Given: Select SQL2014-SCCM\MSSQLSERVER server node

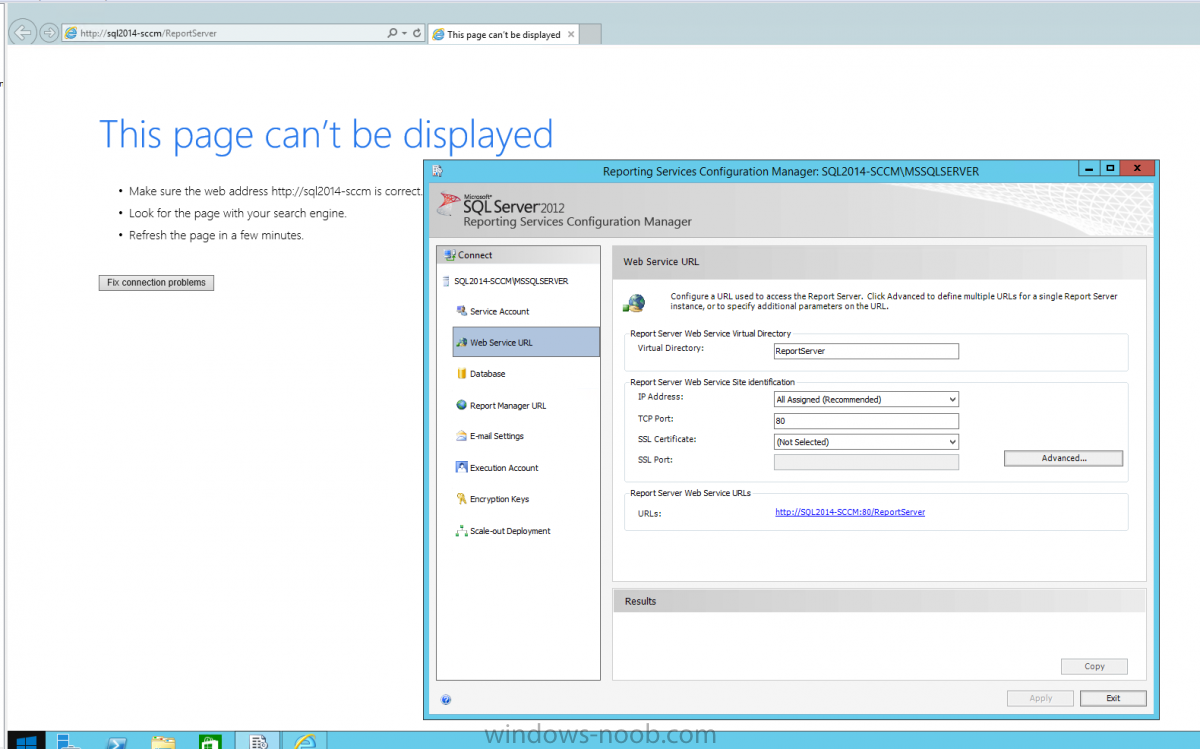Looking at the screenshot, I should click(x=510, y=281).
